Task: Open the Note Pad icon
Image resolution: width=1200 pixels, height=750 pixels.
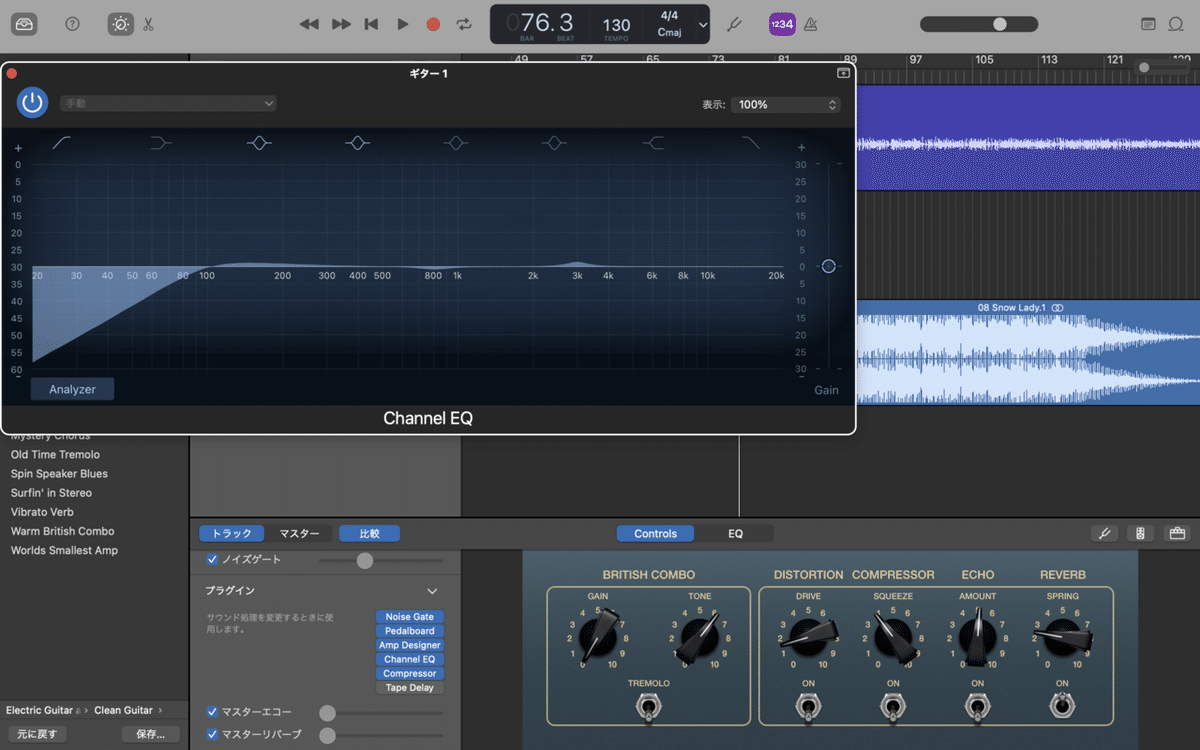Action: tap(1148, 24)
